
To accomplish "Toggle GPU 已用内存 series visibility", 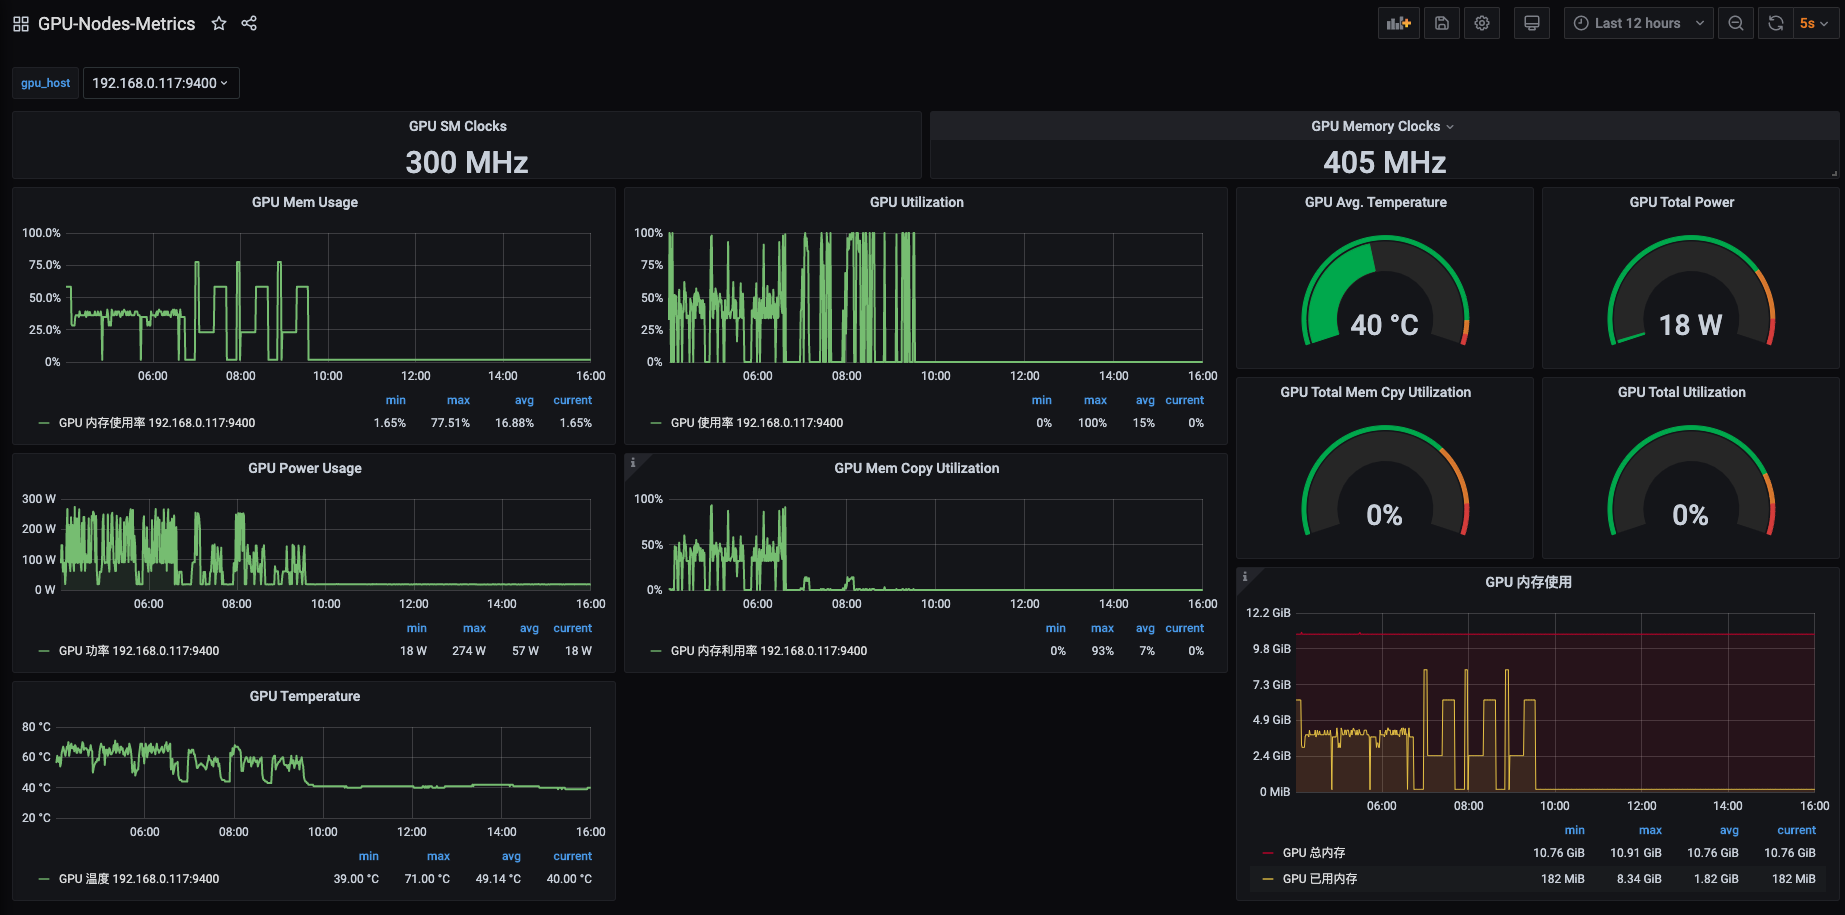I will pyautogui.click(x=1320, y=879).
